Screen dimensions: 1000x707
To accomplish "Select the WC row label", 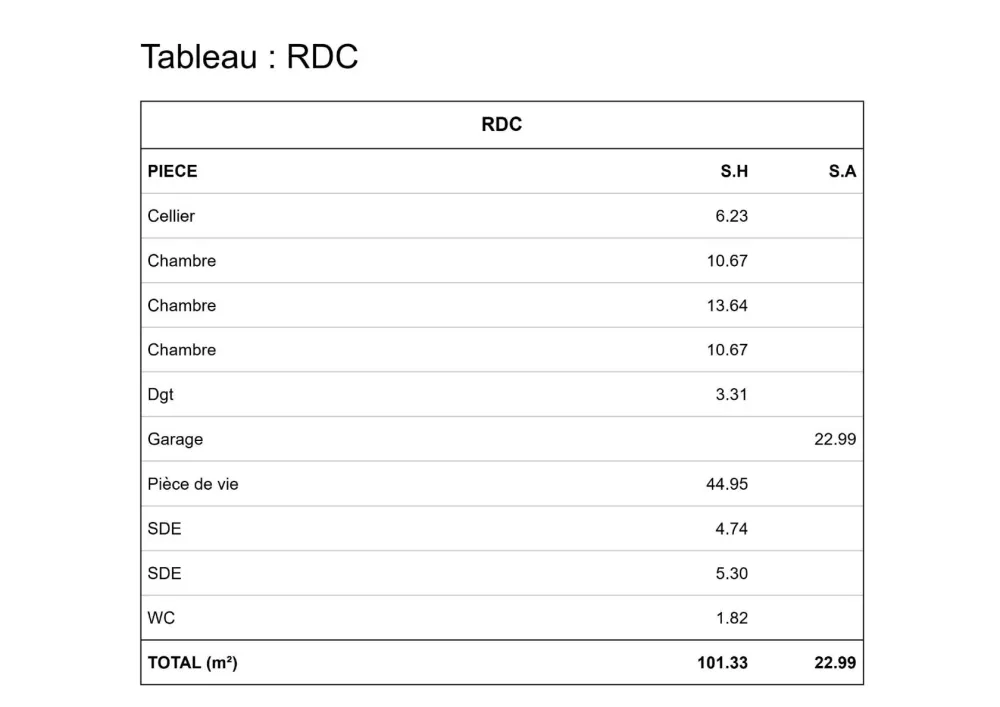I will pyautogui.click(x=161, y=618).
